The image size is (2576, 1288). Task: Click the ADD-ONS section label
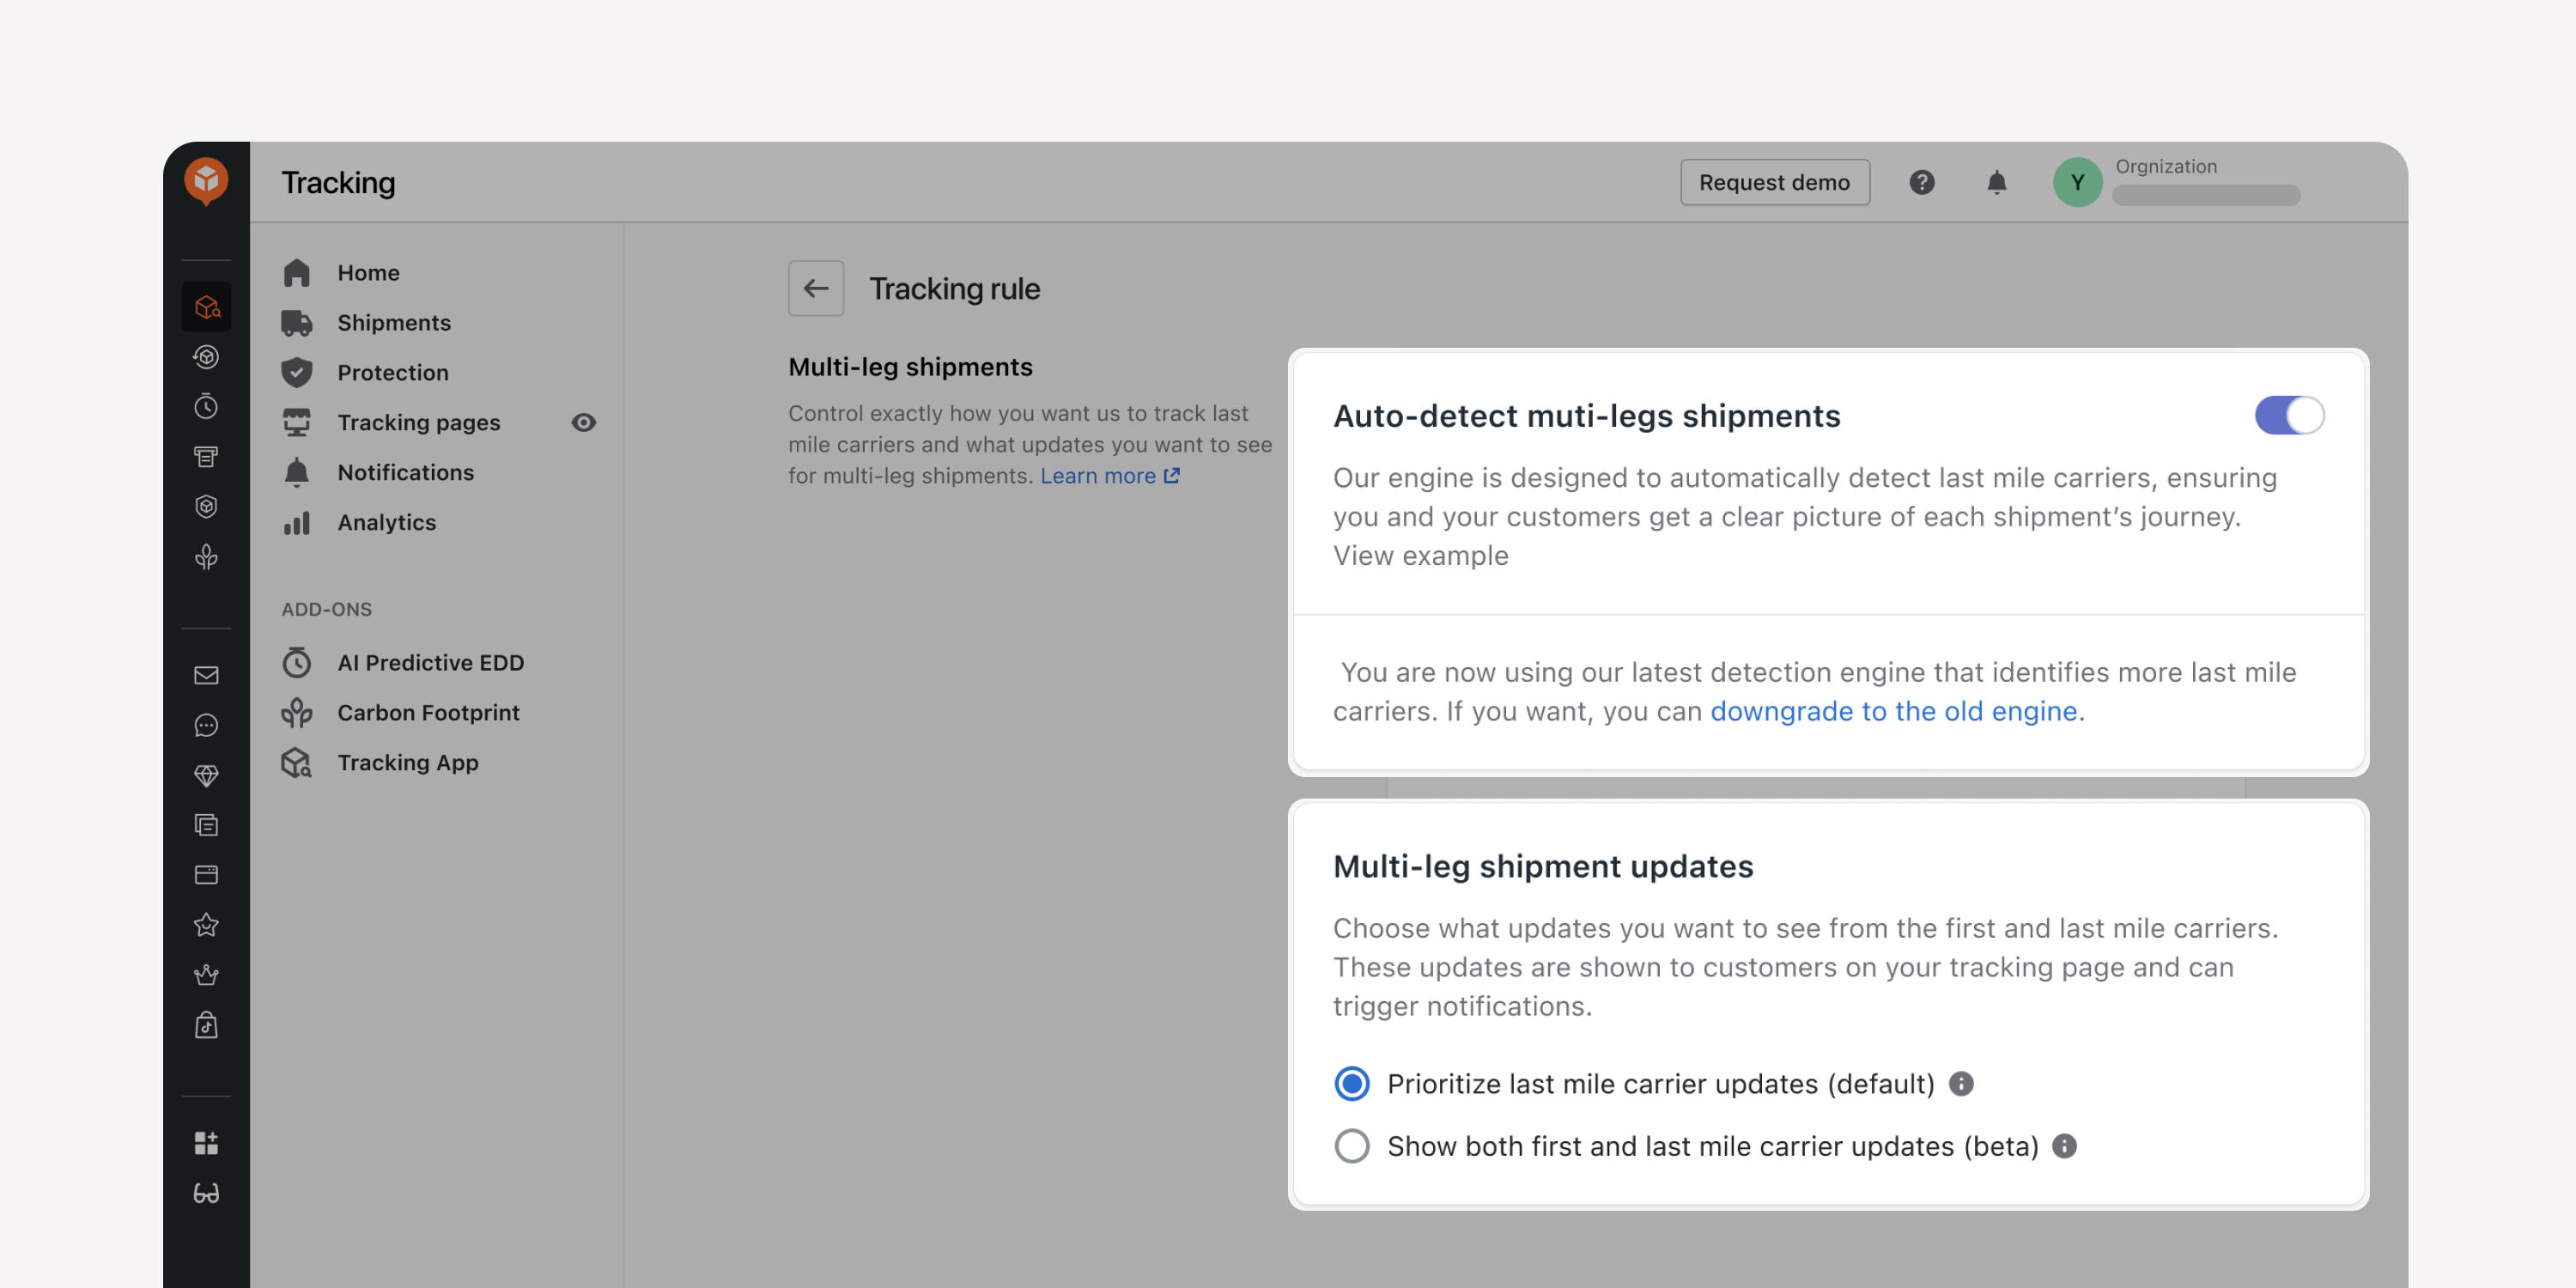pos(327,609)
